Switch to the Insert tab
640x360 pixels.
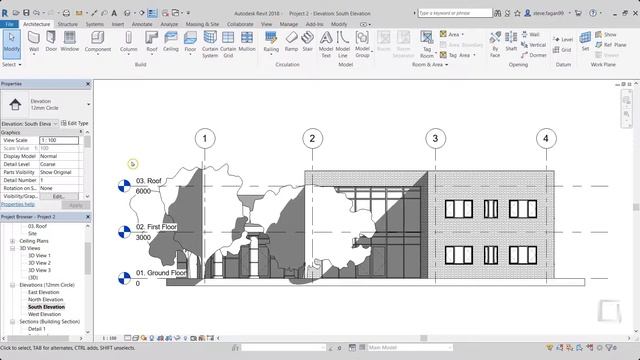[x=118, y=24]
